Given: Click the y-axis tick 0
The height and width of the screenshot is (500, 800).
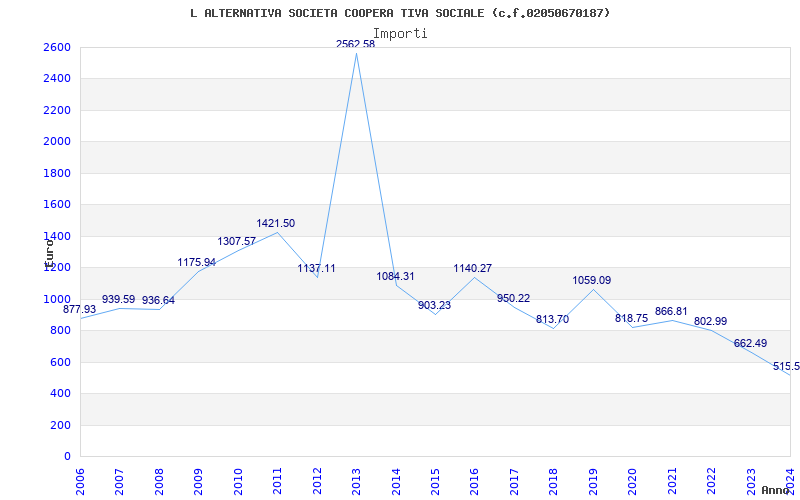Looking at the screenshot, I should (67, 457).
